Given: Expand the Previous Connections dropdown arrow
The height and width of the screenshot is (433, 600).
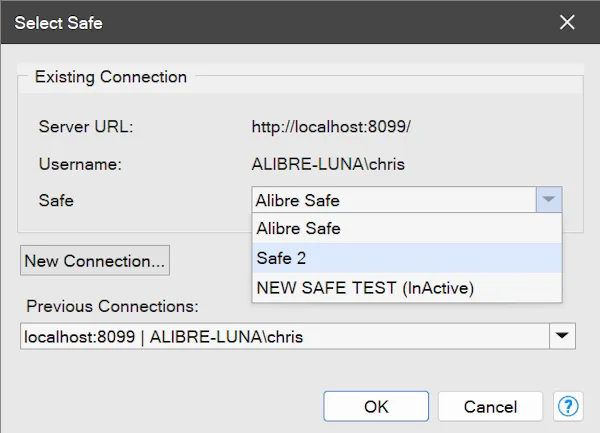Looking at the screenshot, I should click(562, 336).
